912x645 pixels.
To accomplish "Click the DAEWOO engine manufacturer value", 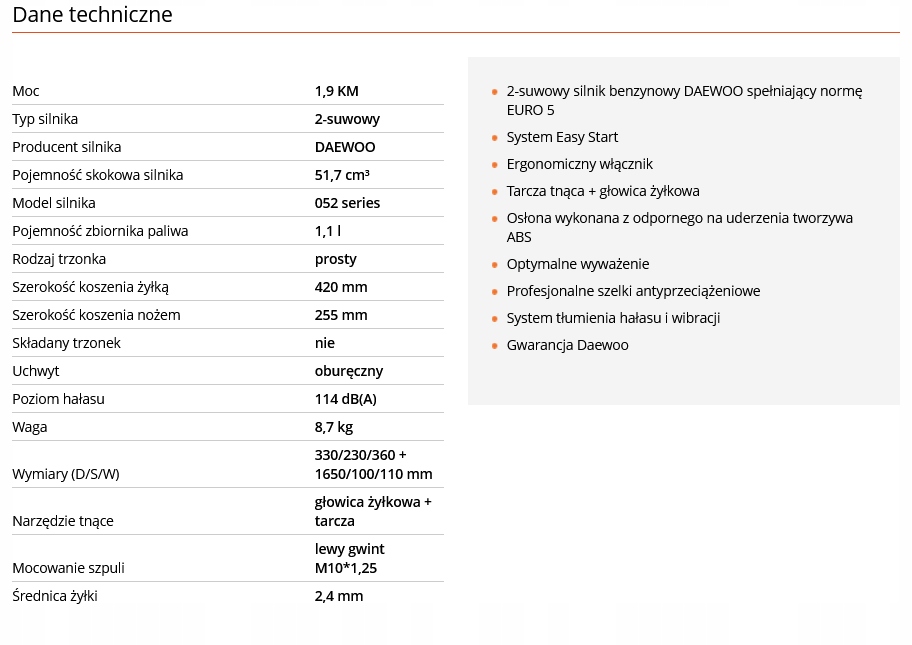I will (345, 147).
